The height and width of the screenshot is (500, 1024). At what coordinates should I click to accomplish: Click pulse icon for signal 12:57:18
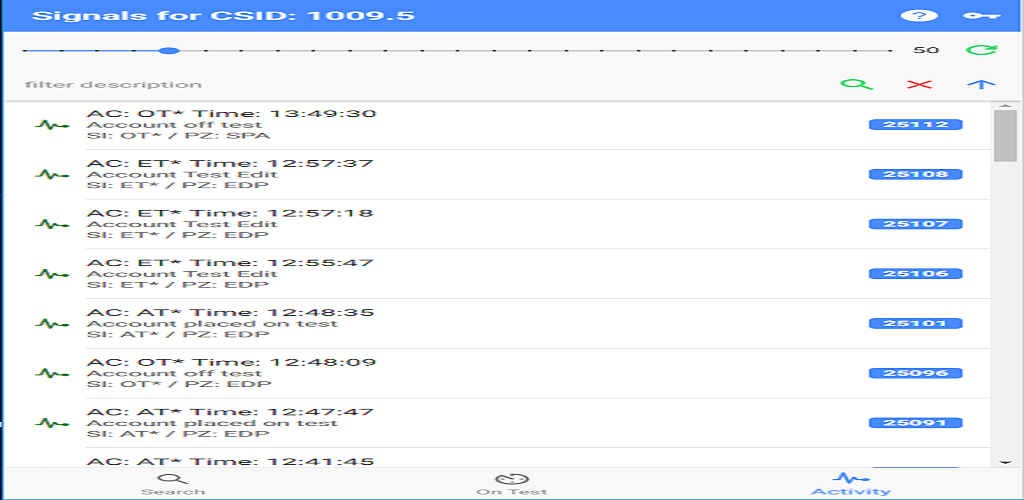[52, 224]
